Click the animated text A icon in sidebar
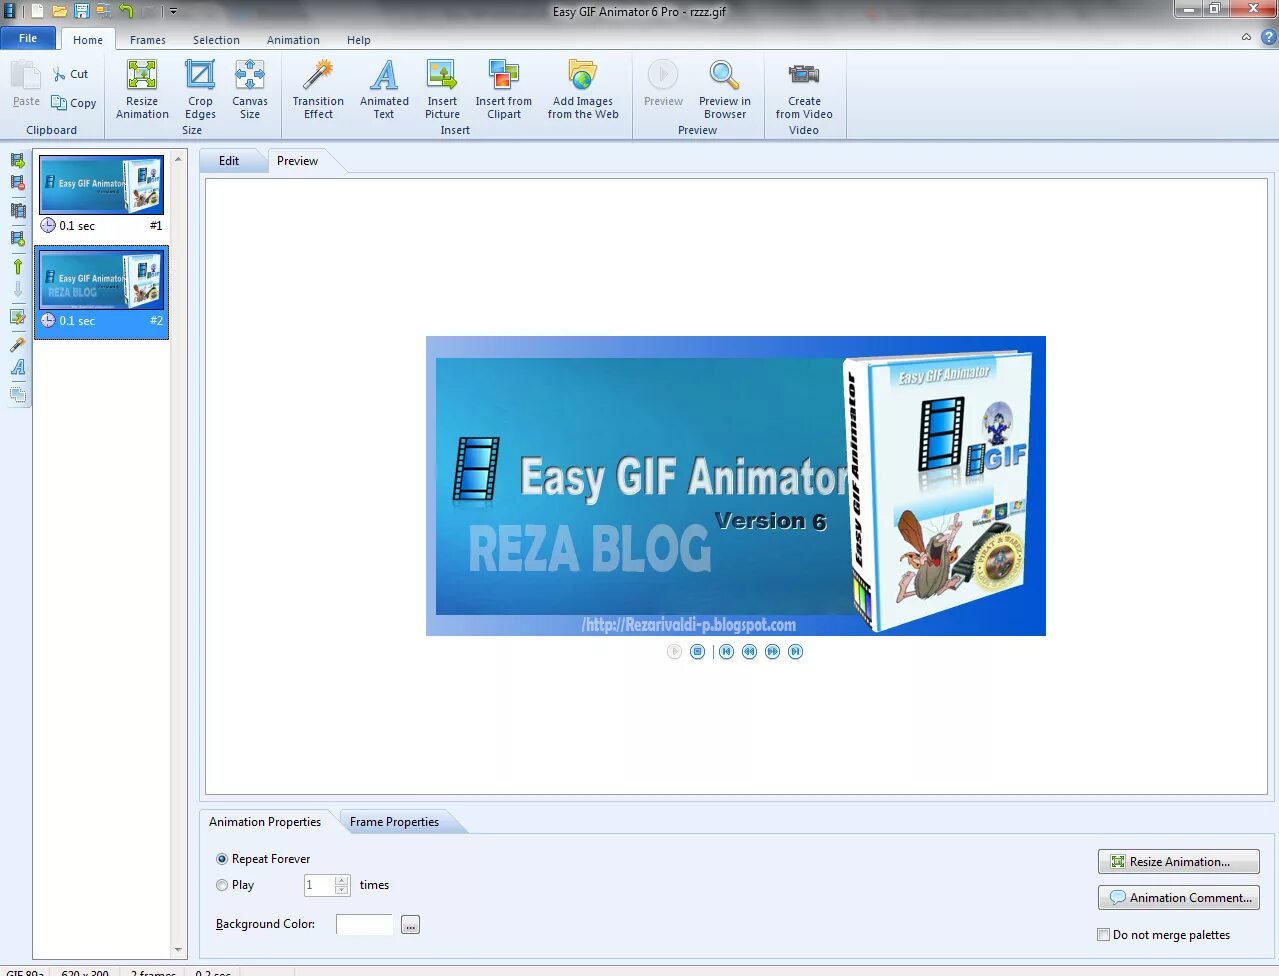Viewport: 1279px width, 976px height. (17, 368)
